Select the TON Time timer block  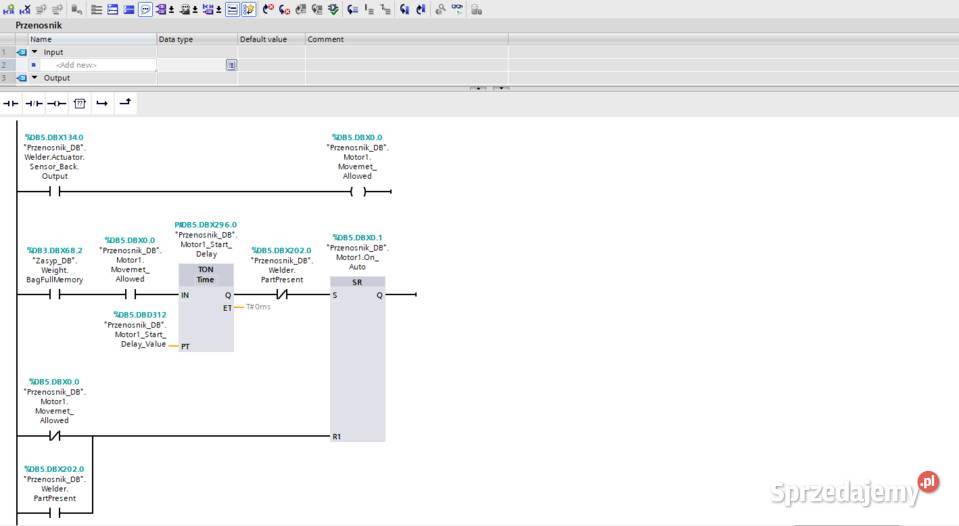206,308
